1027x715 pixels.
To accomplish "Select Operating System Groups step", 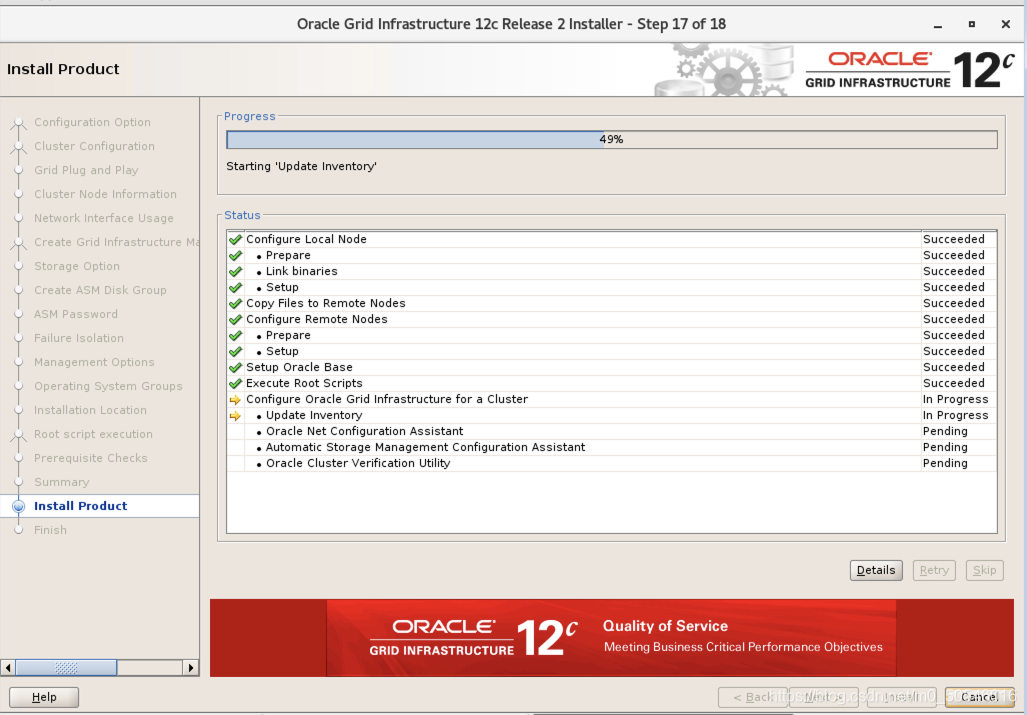I will (108, 386).
